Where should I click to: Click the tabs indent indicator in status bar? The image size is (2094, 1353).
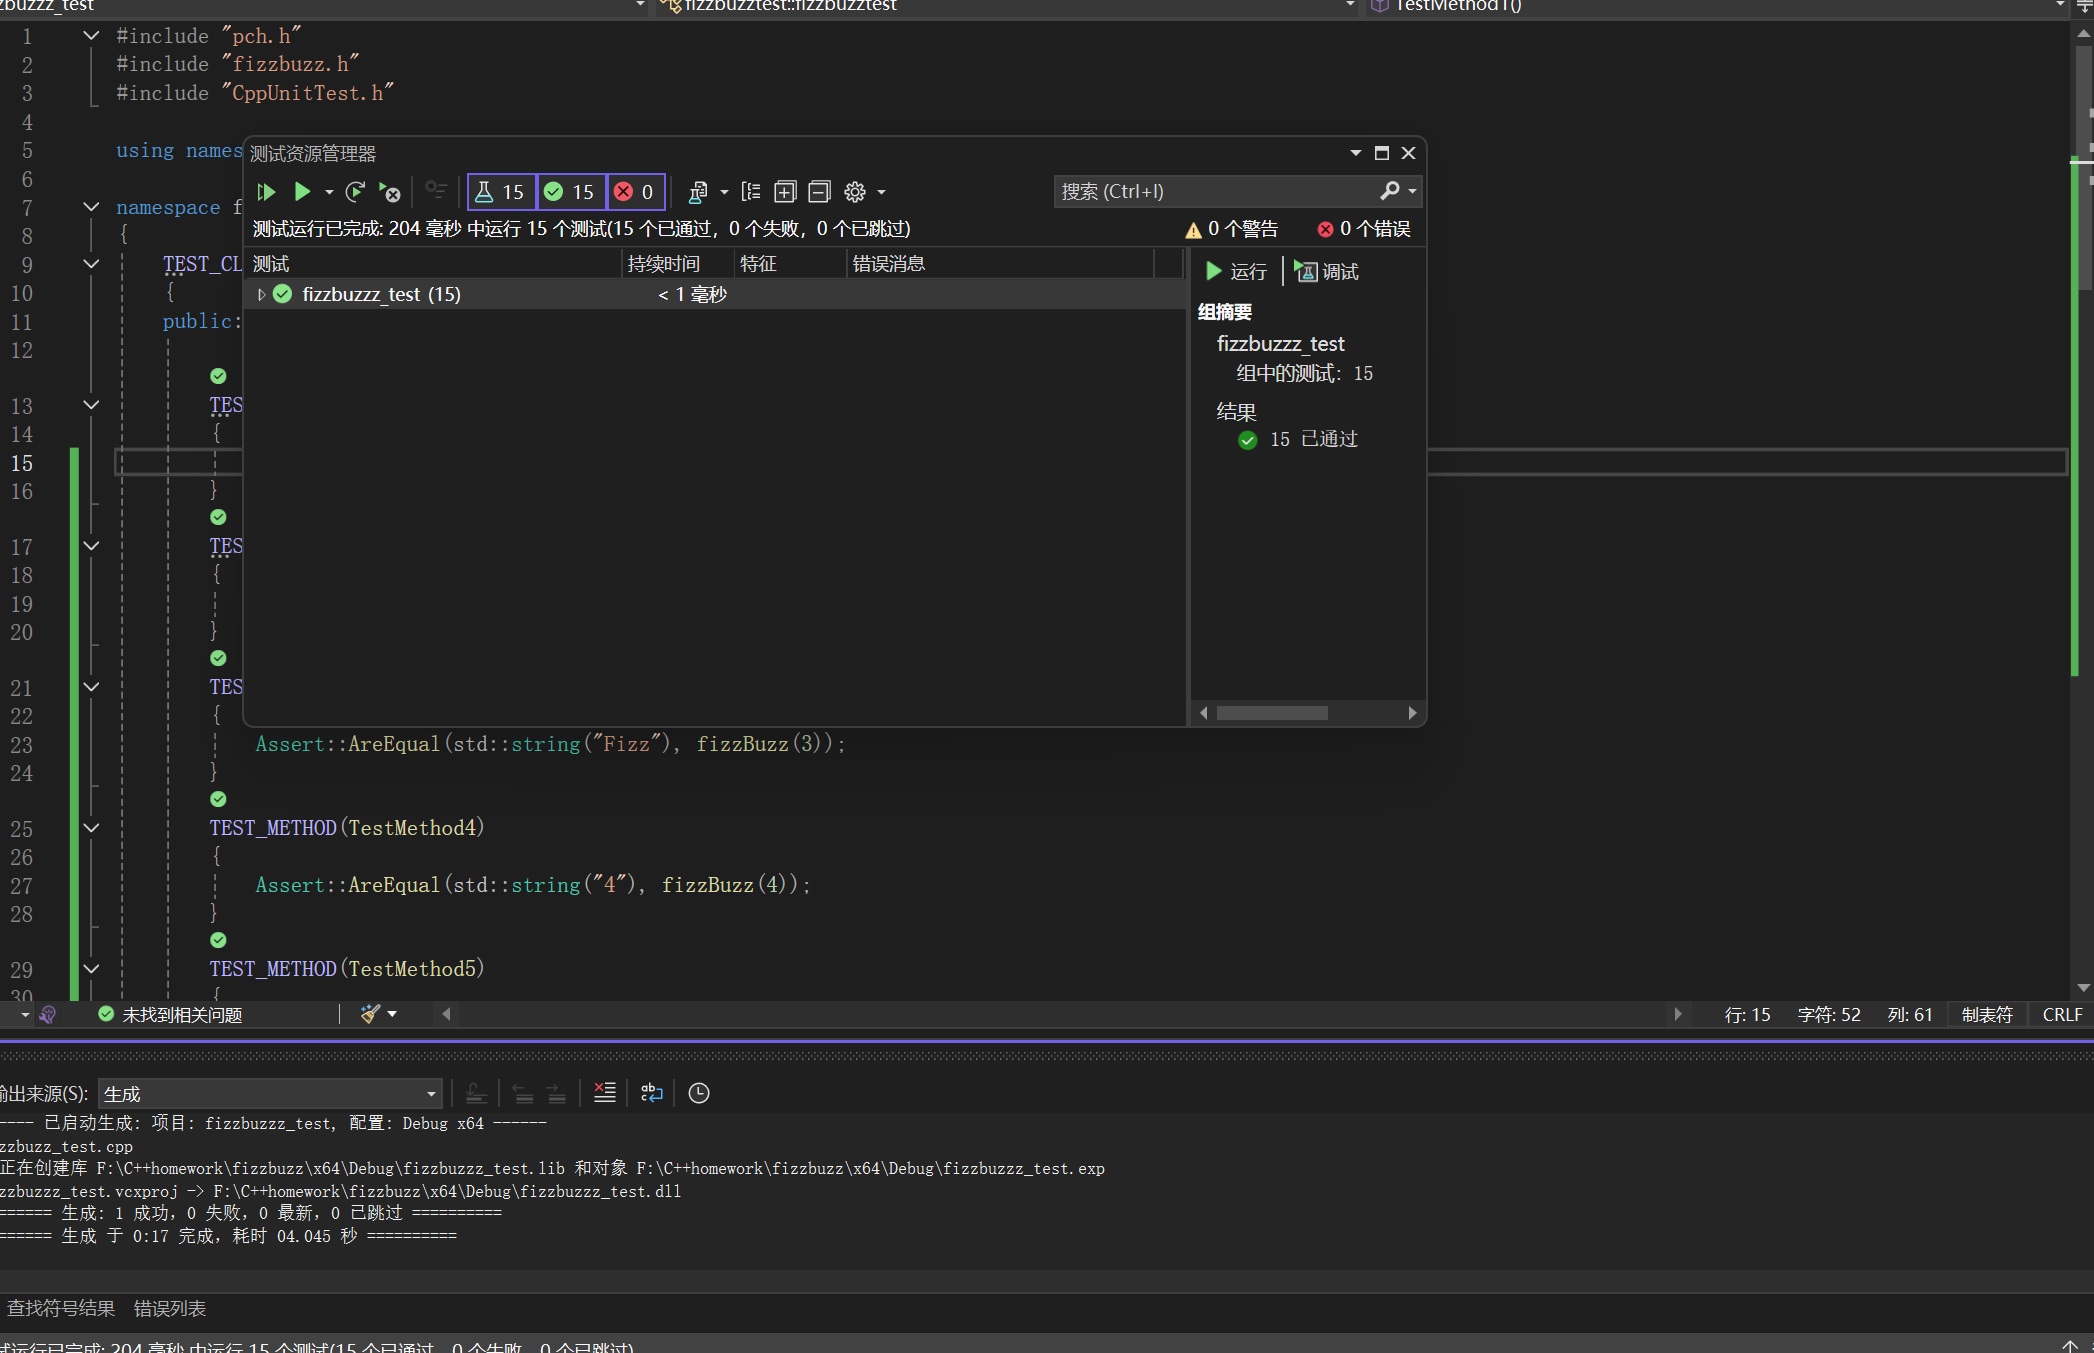tap(1987, 1014)
